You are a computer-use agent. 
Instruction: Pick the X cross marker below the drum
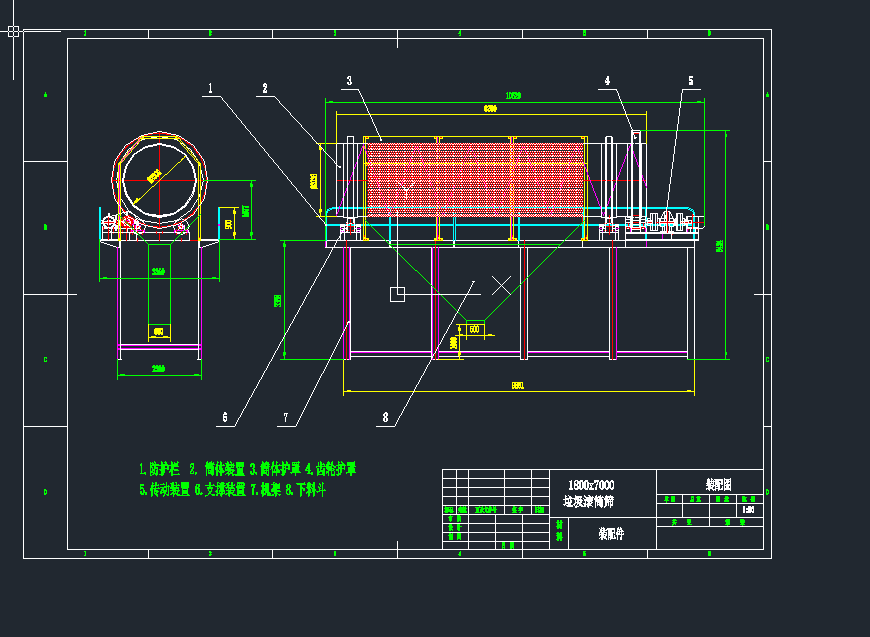coord(501,284)
